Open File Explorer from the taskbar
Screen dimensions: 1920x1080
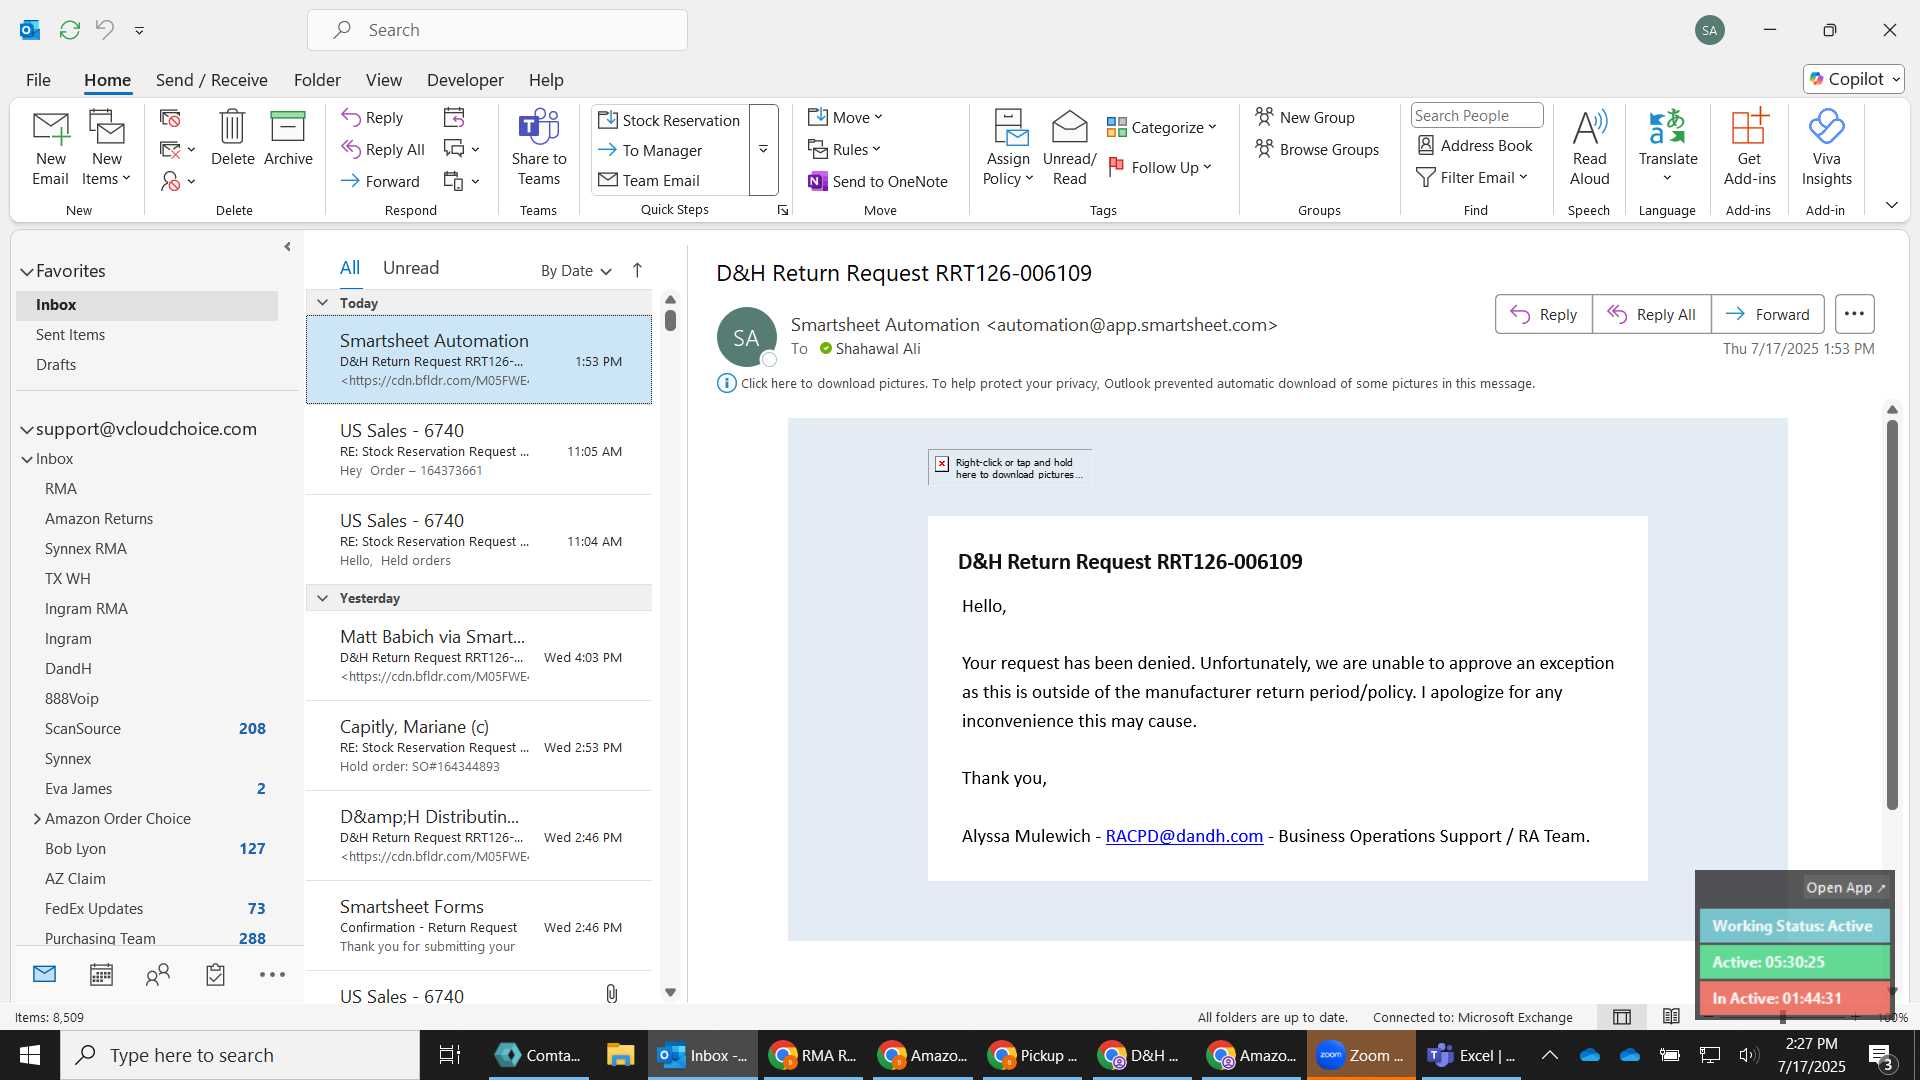point(620,1055)
